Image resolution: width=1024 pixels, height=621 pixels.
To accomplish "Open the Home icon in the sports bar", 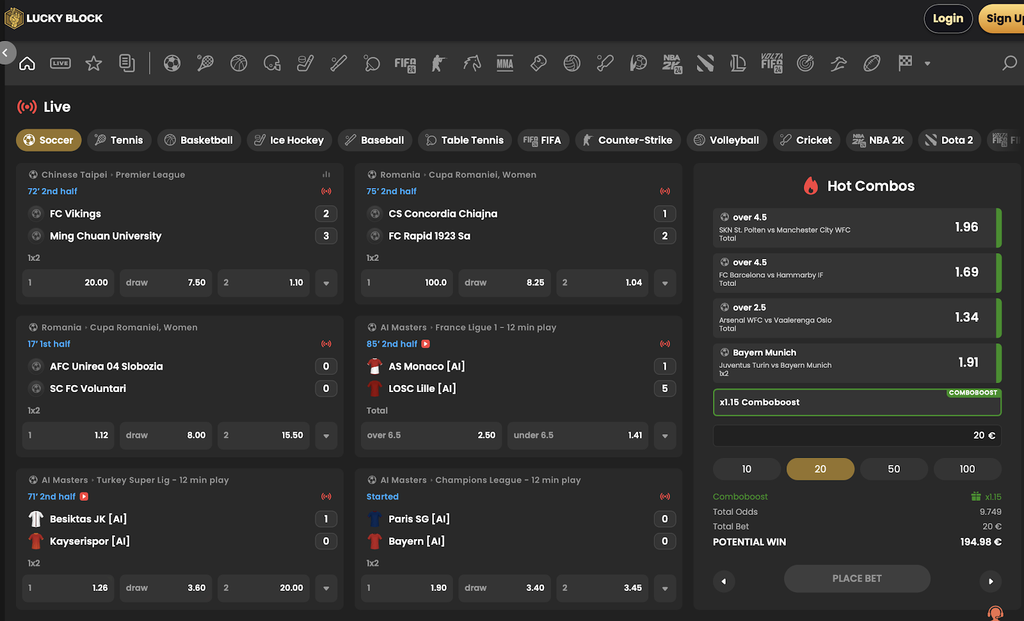I will pyautogui.click(x=27, y=63).
